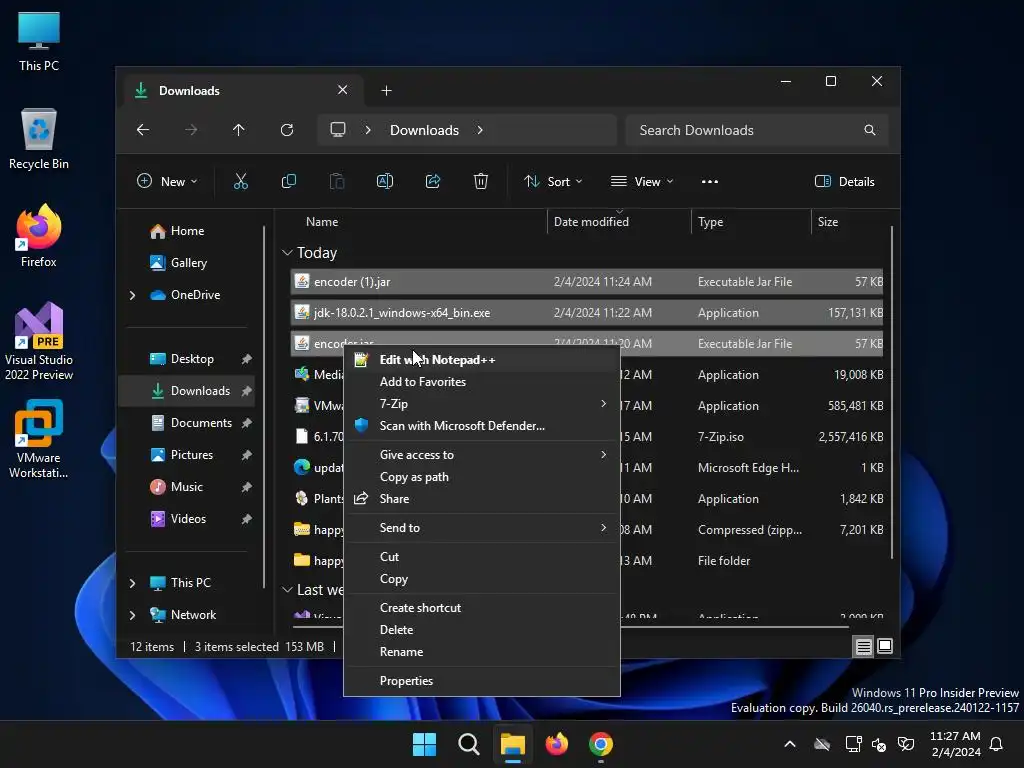Collapse the Today group
The height and width of the screenshot is (768, 1024).
click(x=287, y=253)
